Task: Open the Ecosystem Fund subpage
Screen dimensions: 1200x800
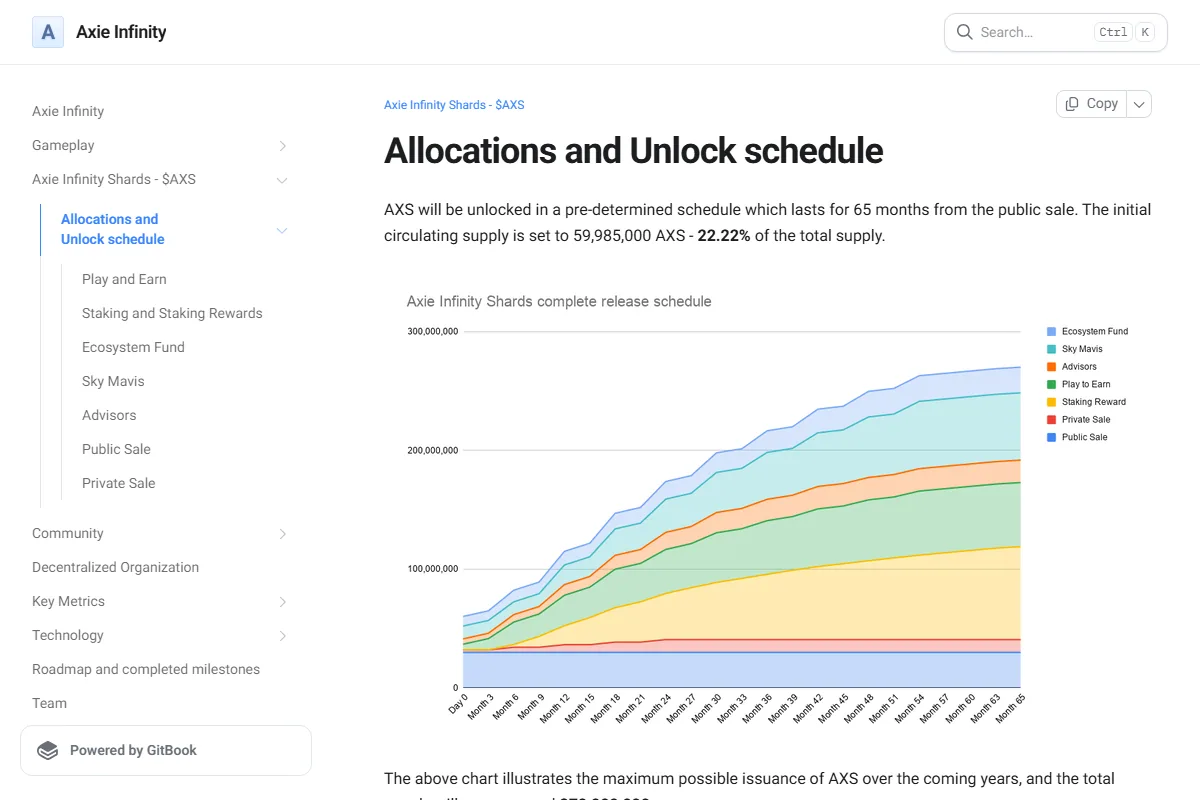Action: click(133, 347)
